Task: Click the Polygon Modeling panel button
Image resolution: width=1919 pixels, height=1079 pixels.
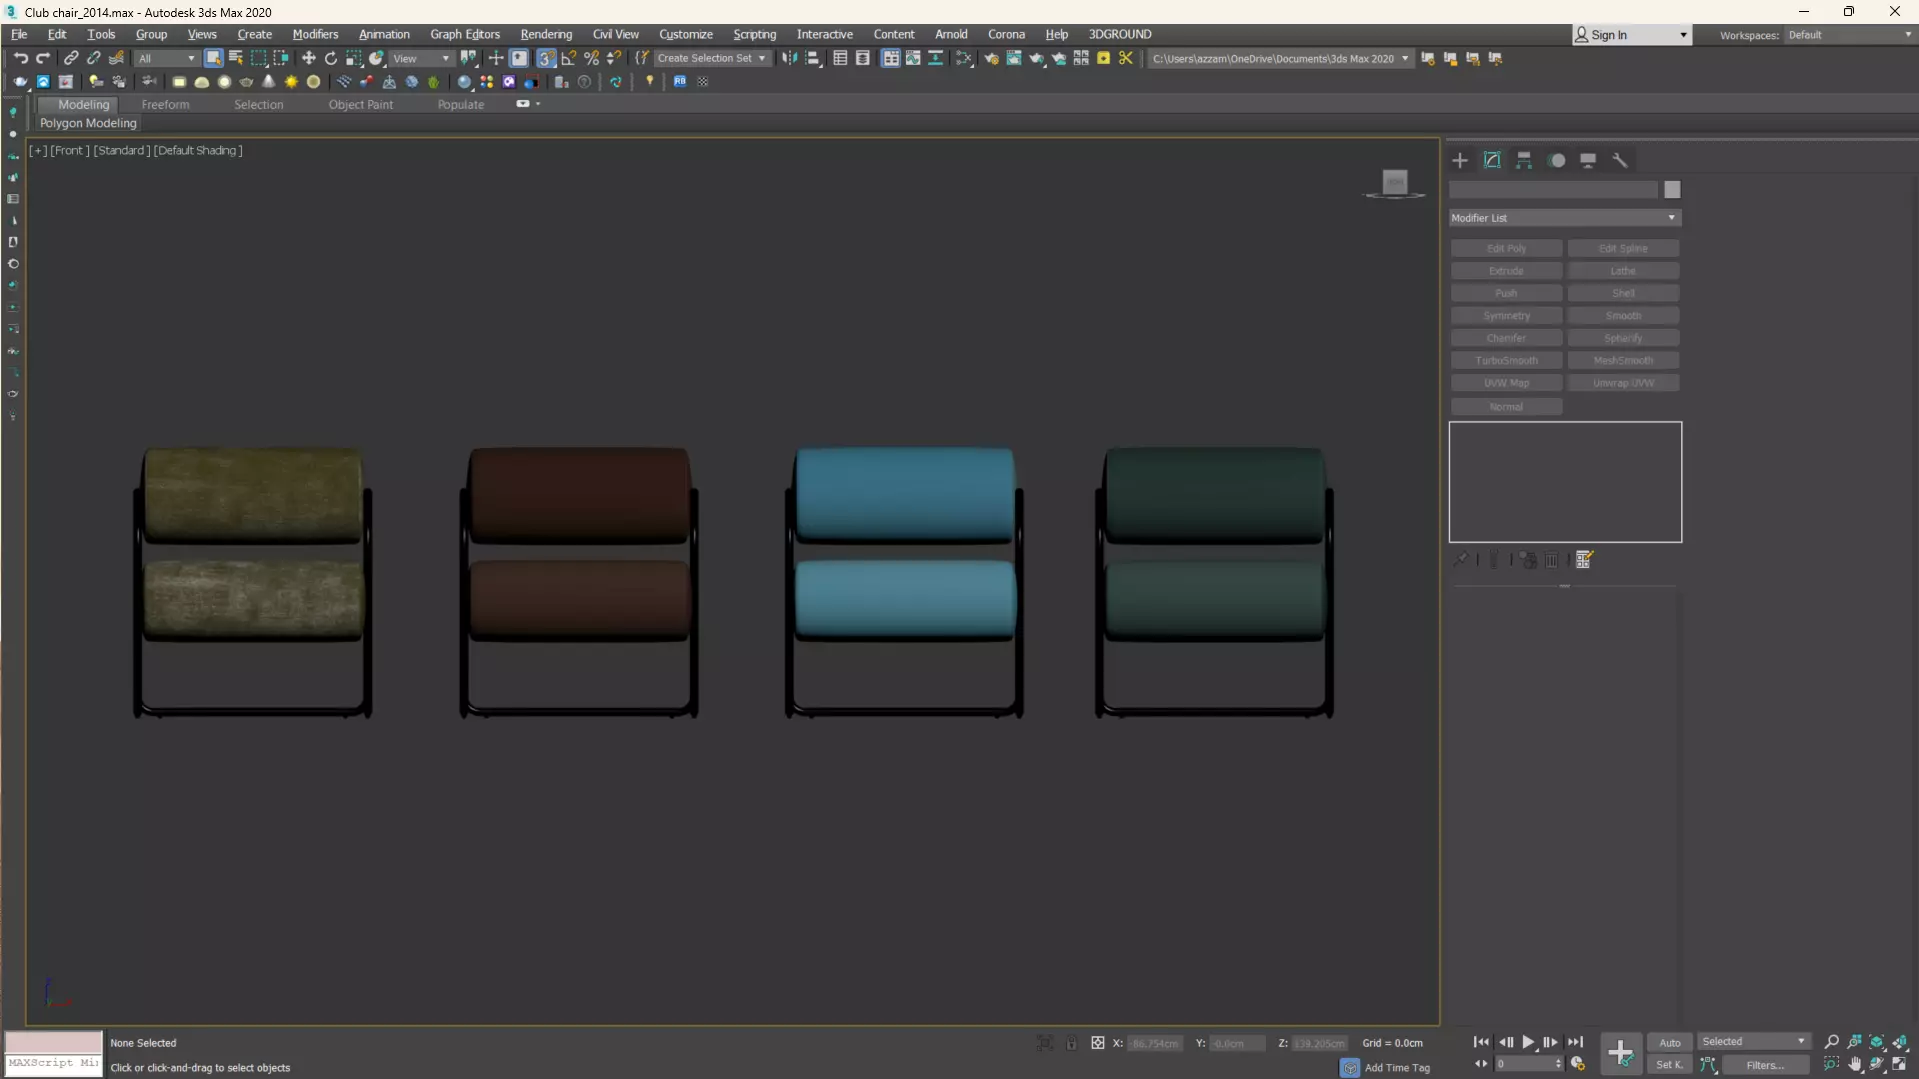Action: (x=88, y=123)
